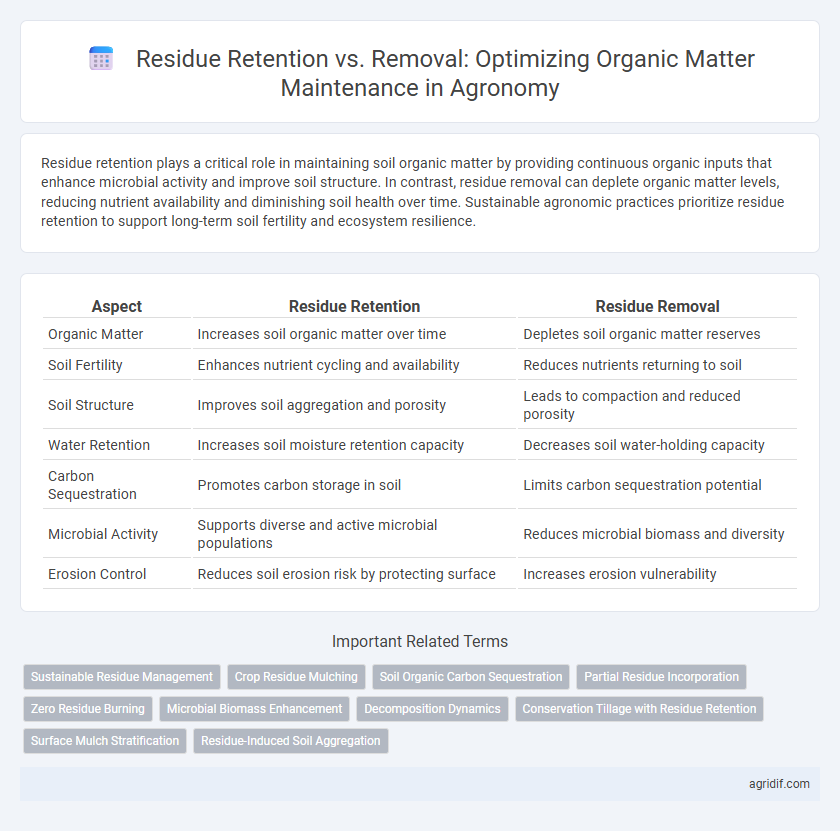Click 'Reduces nutrients returning to soil' cell
Image resolution: width=840 pixels, height=831 pixels.
pos(658,365)
